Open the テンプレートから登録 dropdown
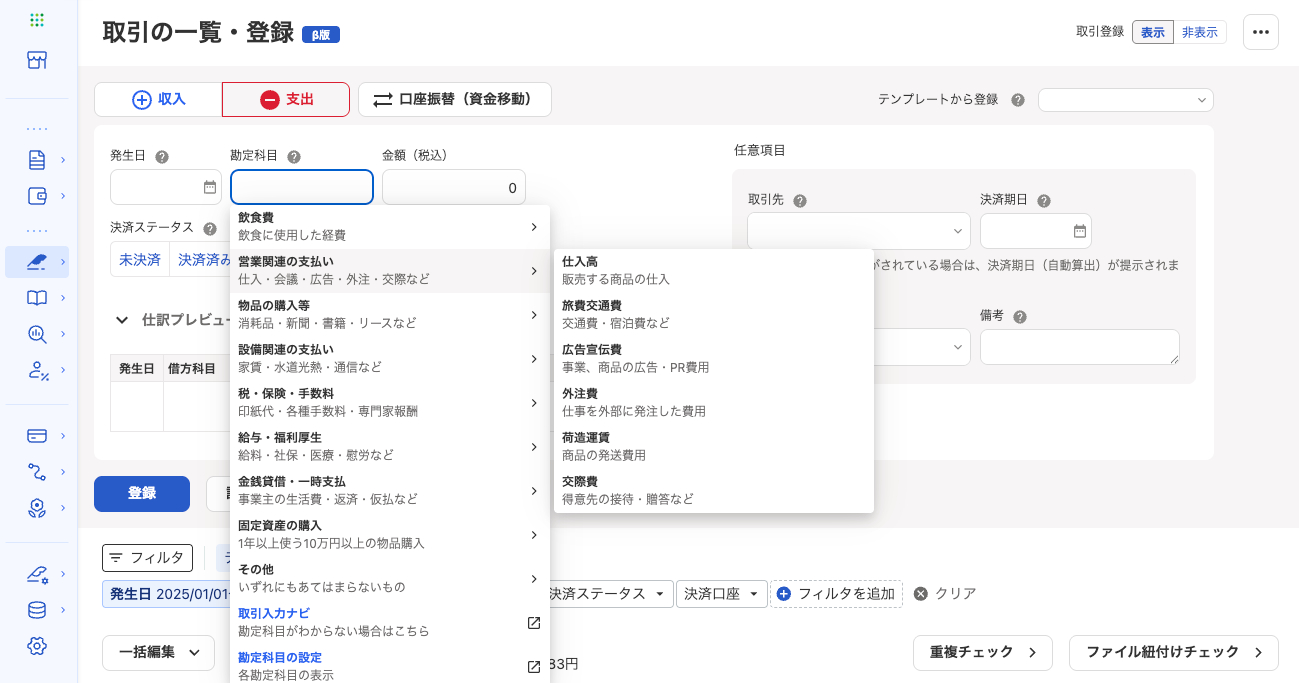Viewport: 1299px width, 683px height. click(1125, 100)
